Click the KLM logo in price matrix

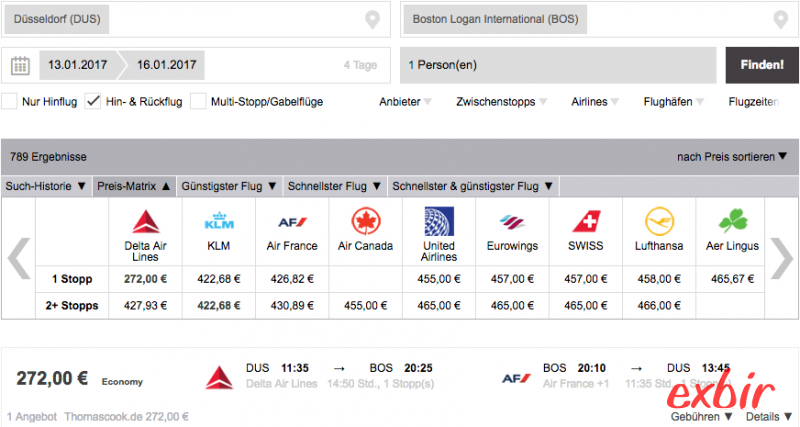tap(219, 221)
